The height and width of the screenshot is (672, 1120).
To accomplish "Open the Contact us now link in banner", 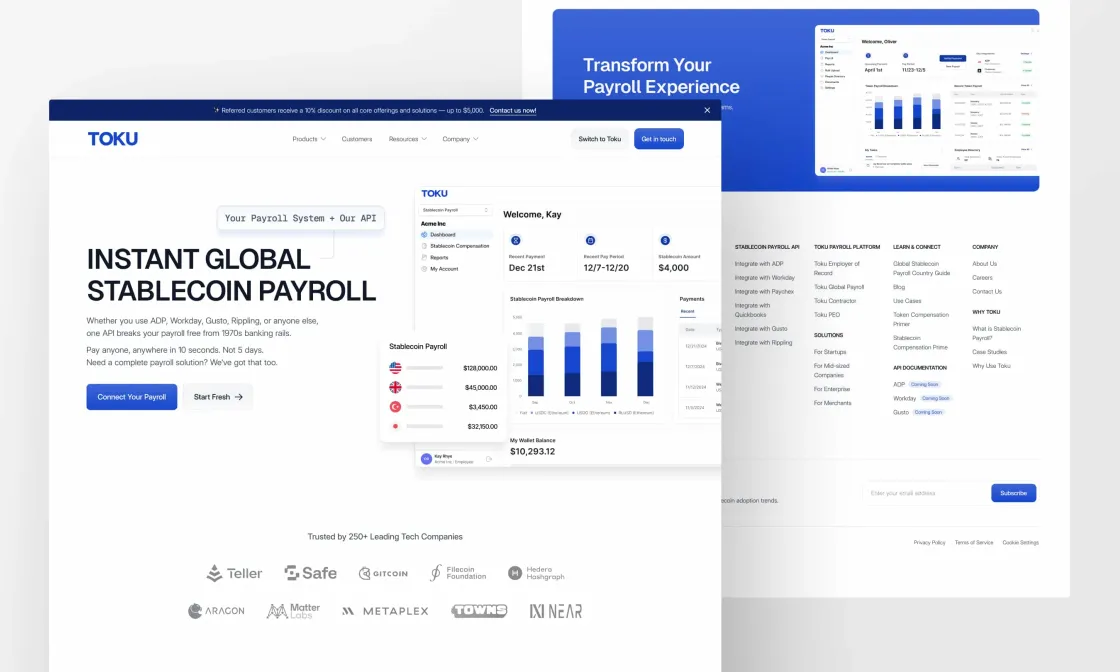I will tap(513, 111).
